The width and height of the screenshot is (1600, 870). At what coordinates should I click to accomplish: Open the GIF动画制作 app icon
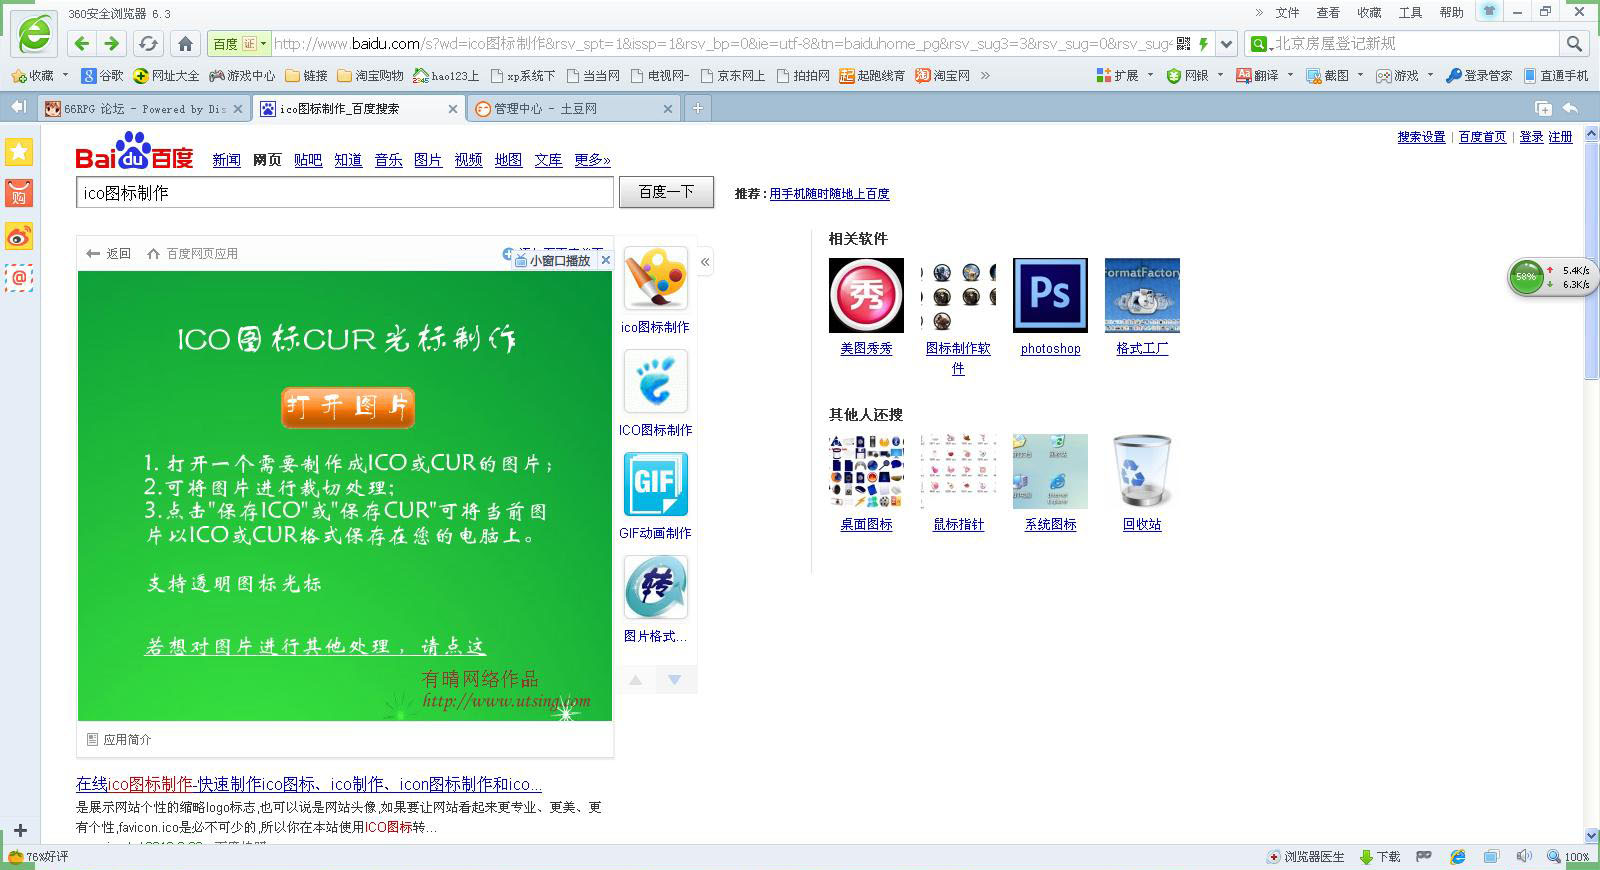coord(656,484)
